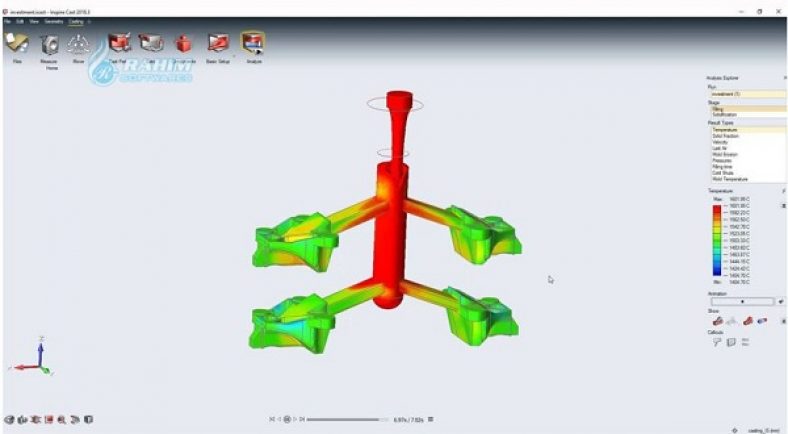Jump to the last animation frame

302,419
